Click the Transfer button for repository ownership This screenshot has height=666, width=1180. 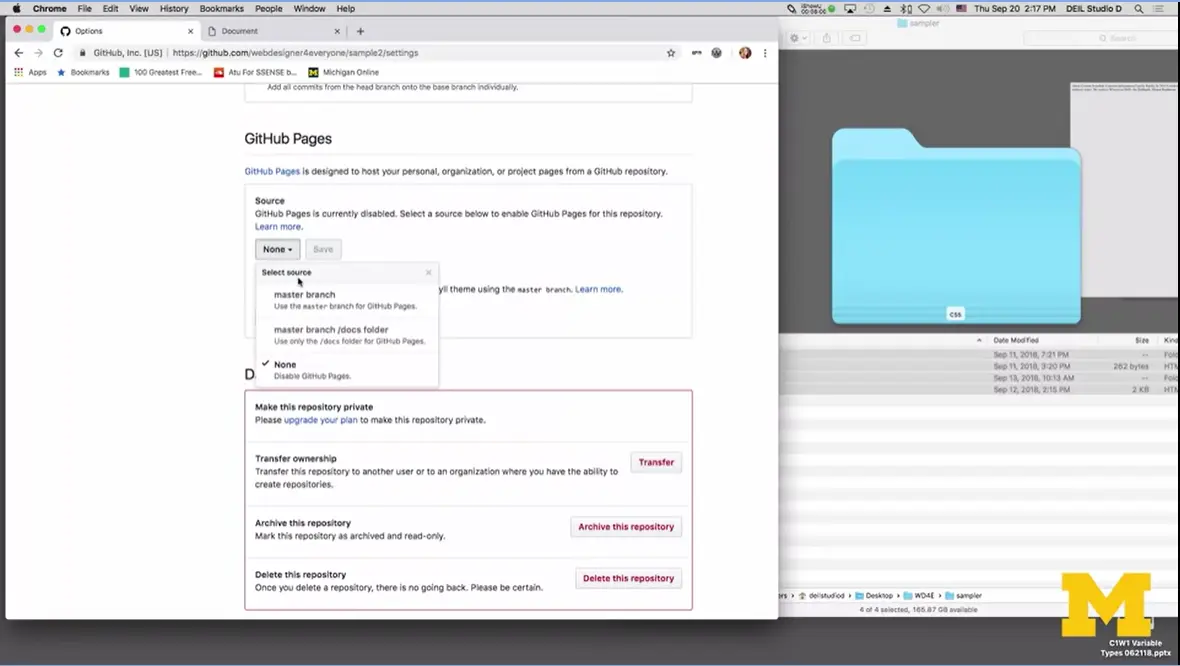click(x=655, y=462)
